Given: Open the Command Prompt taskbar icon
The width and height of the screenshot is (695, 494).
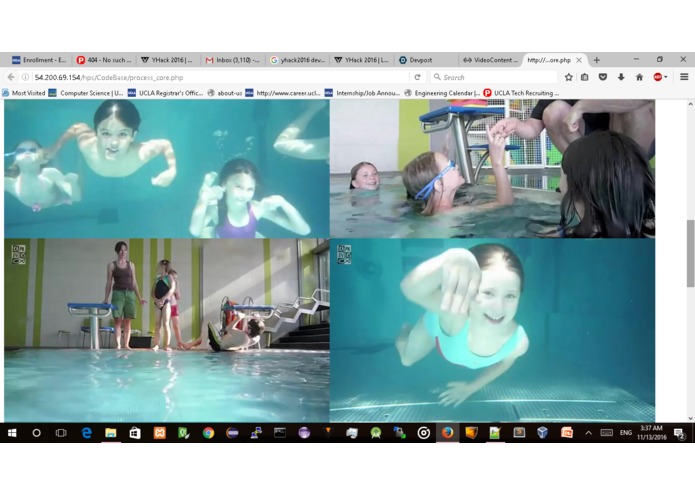Looking at the screenshot, I should click(280, 433).
